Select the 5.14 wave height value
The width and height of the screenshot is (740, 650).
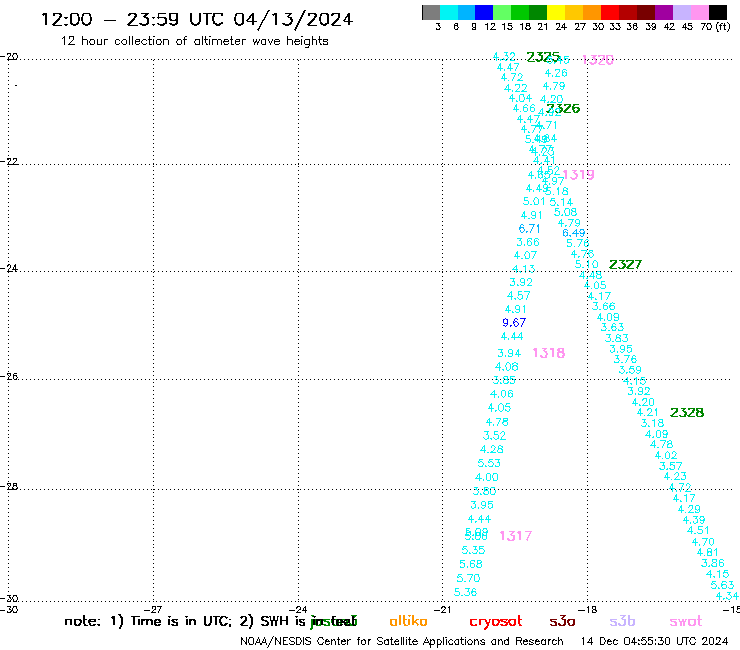click(x=561, y=202)
